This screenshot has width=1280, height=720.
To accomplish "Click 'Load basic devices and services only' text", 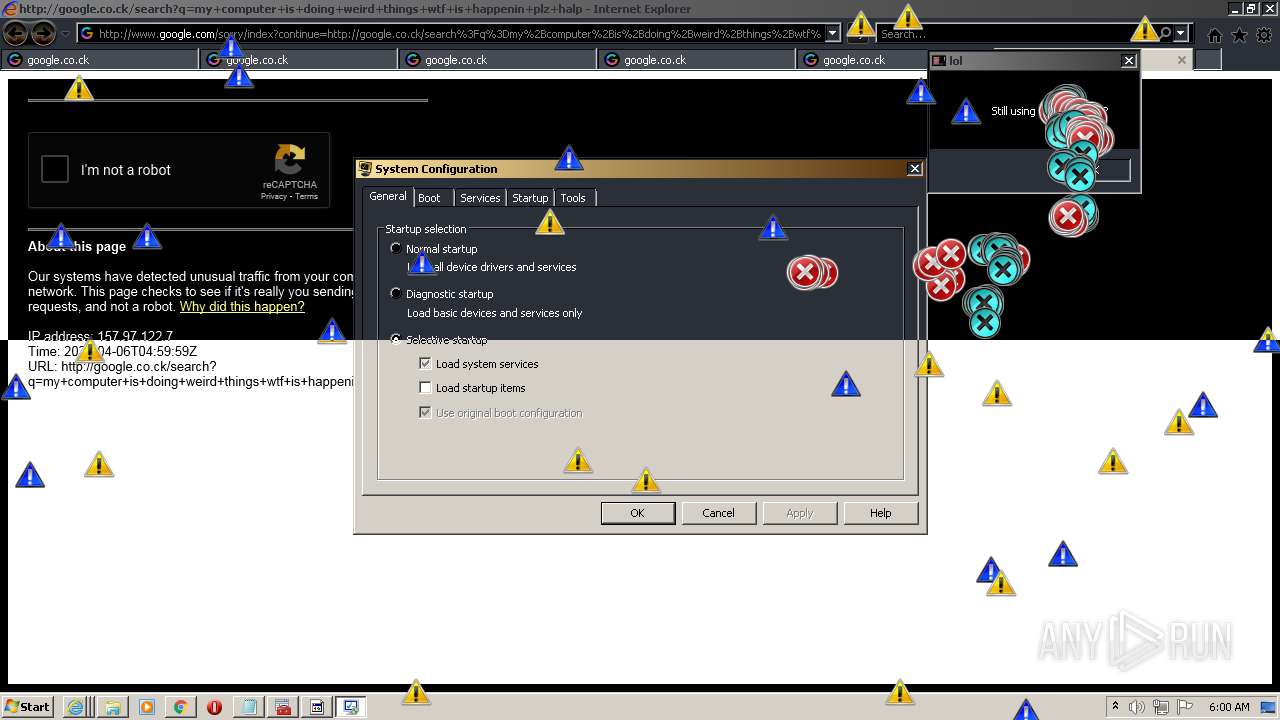I will pyautogui.click(x=494, y=313).
